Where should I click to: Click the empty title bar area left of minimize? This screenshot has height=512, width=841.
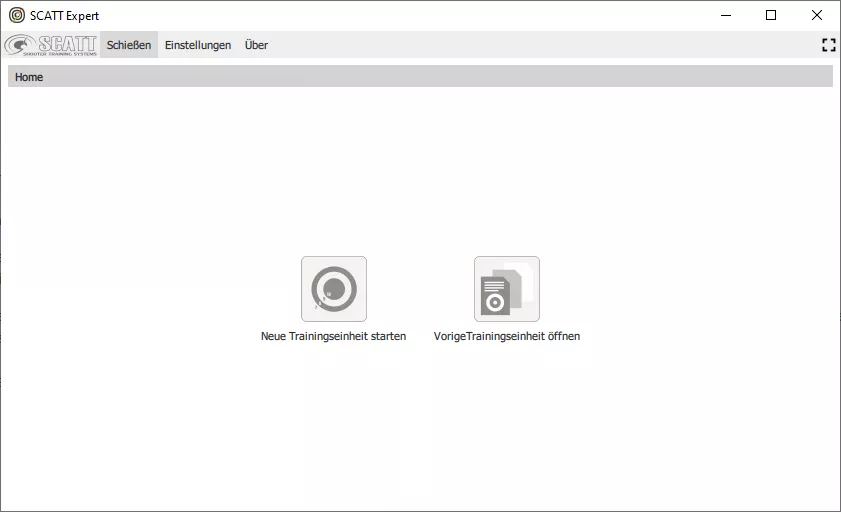point(400,15)
